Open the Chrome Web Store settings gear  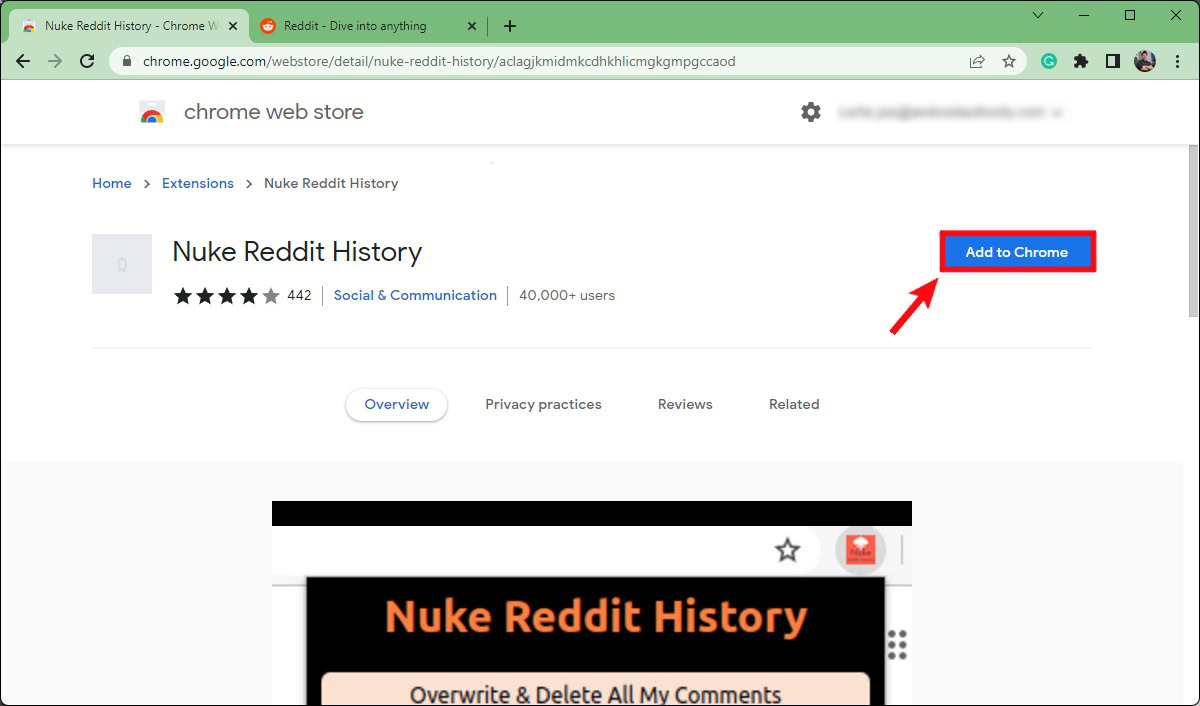tap(811, 112)
